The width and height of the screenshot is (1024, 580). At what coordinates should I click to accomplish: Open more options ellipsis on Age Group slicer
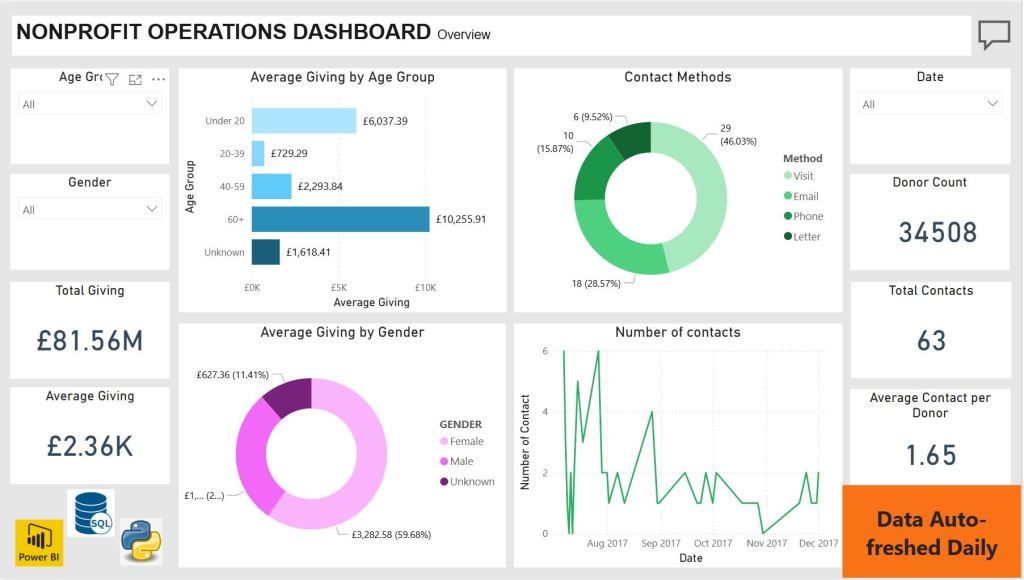pos(158,79)
